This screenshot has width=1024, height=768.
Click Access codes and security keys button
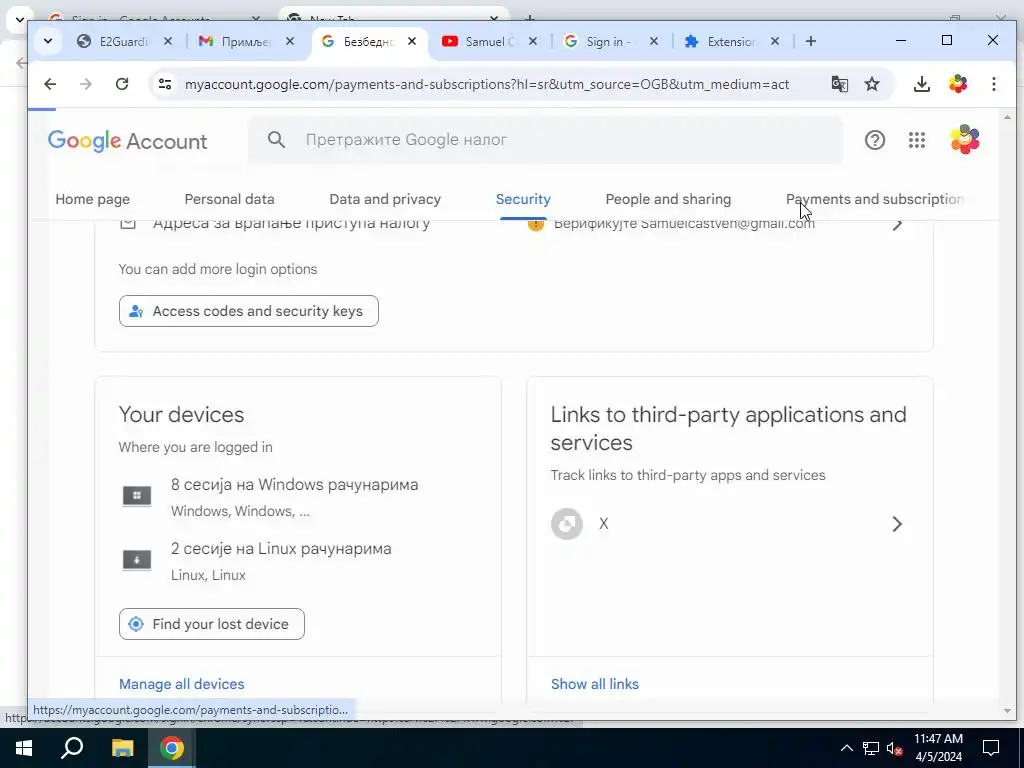point(249,311)
